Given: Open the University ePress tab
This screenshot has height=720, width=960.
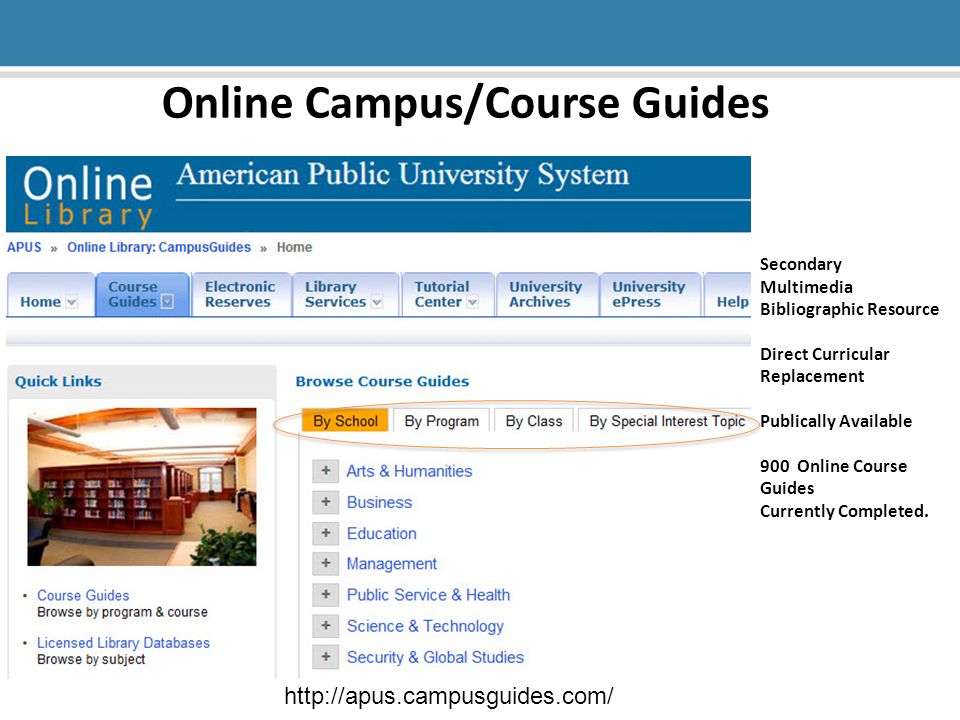Looking at the screenshot, I should [650, 294].
